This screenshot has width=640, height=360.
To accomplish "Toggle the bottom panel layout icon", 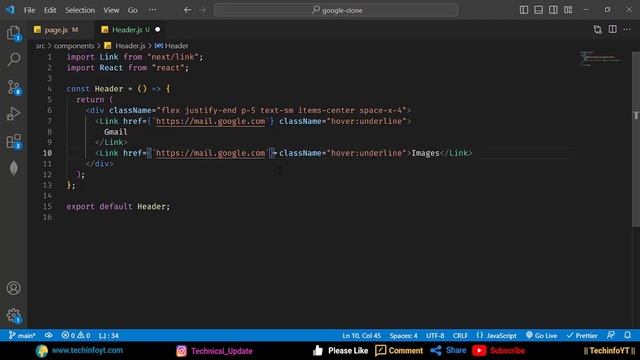I will click(538, 10).
